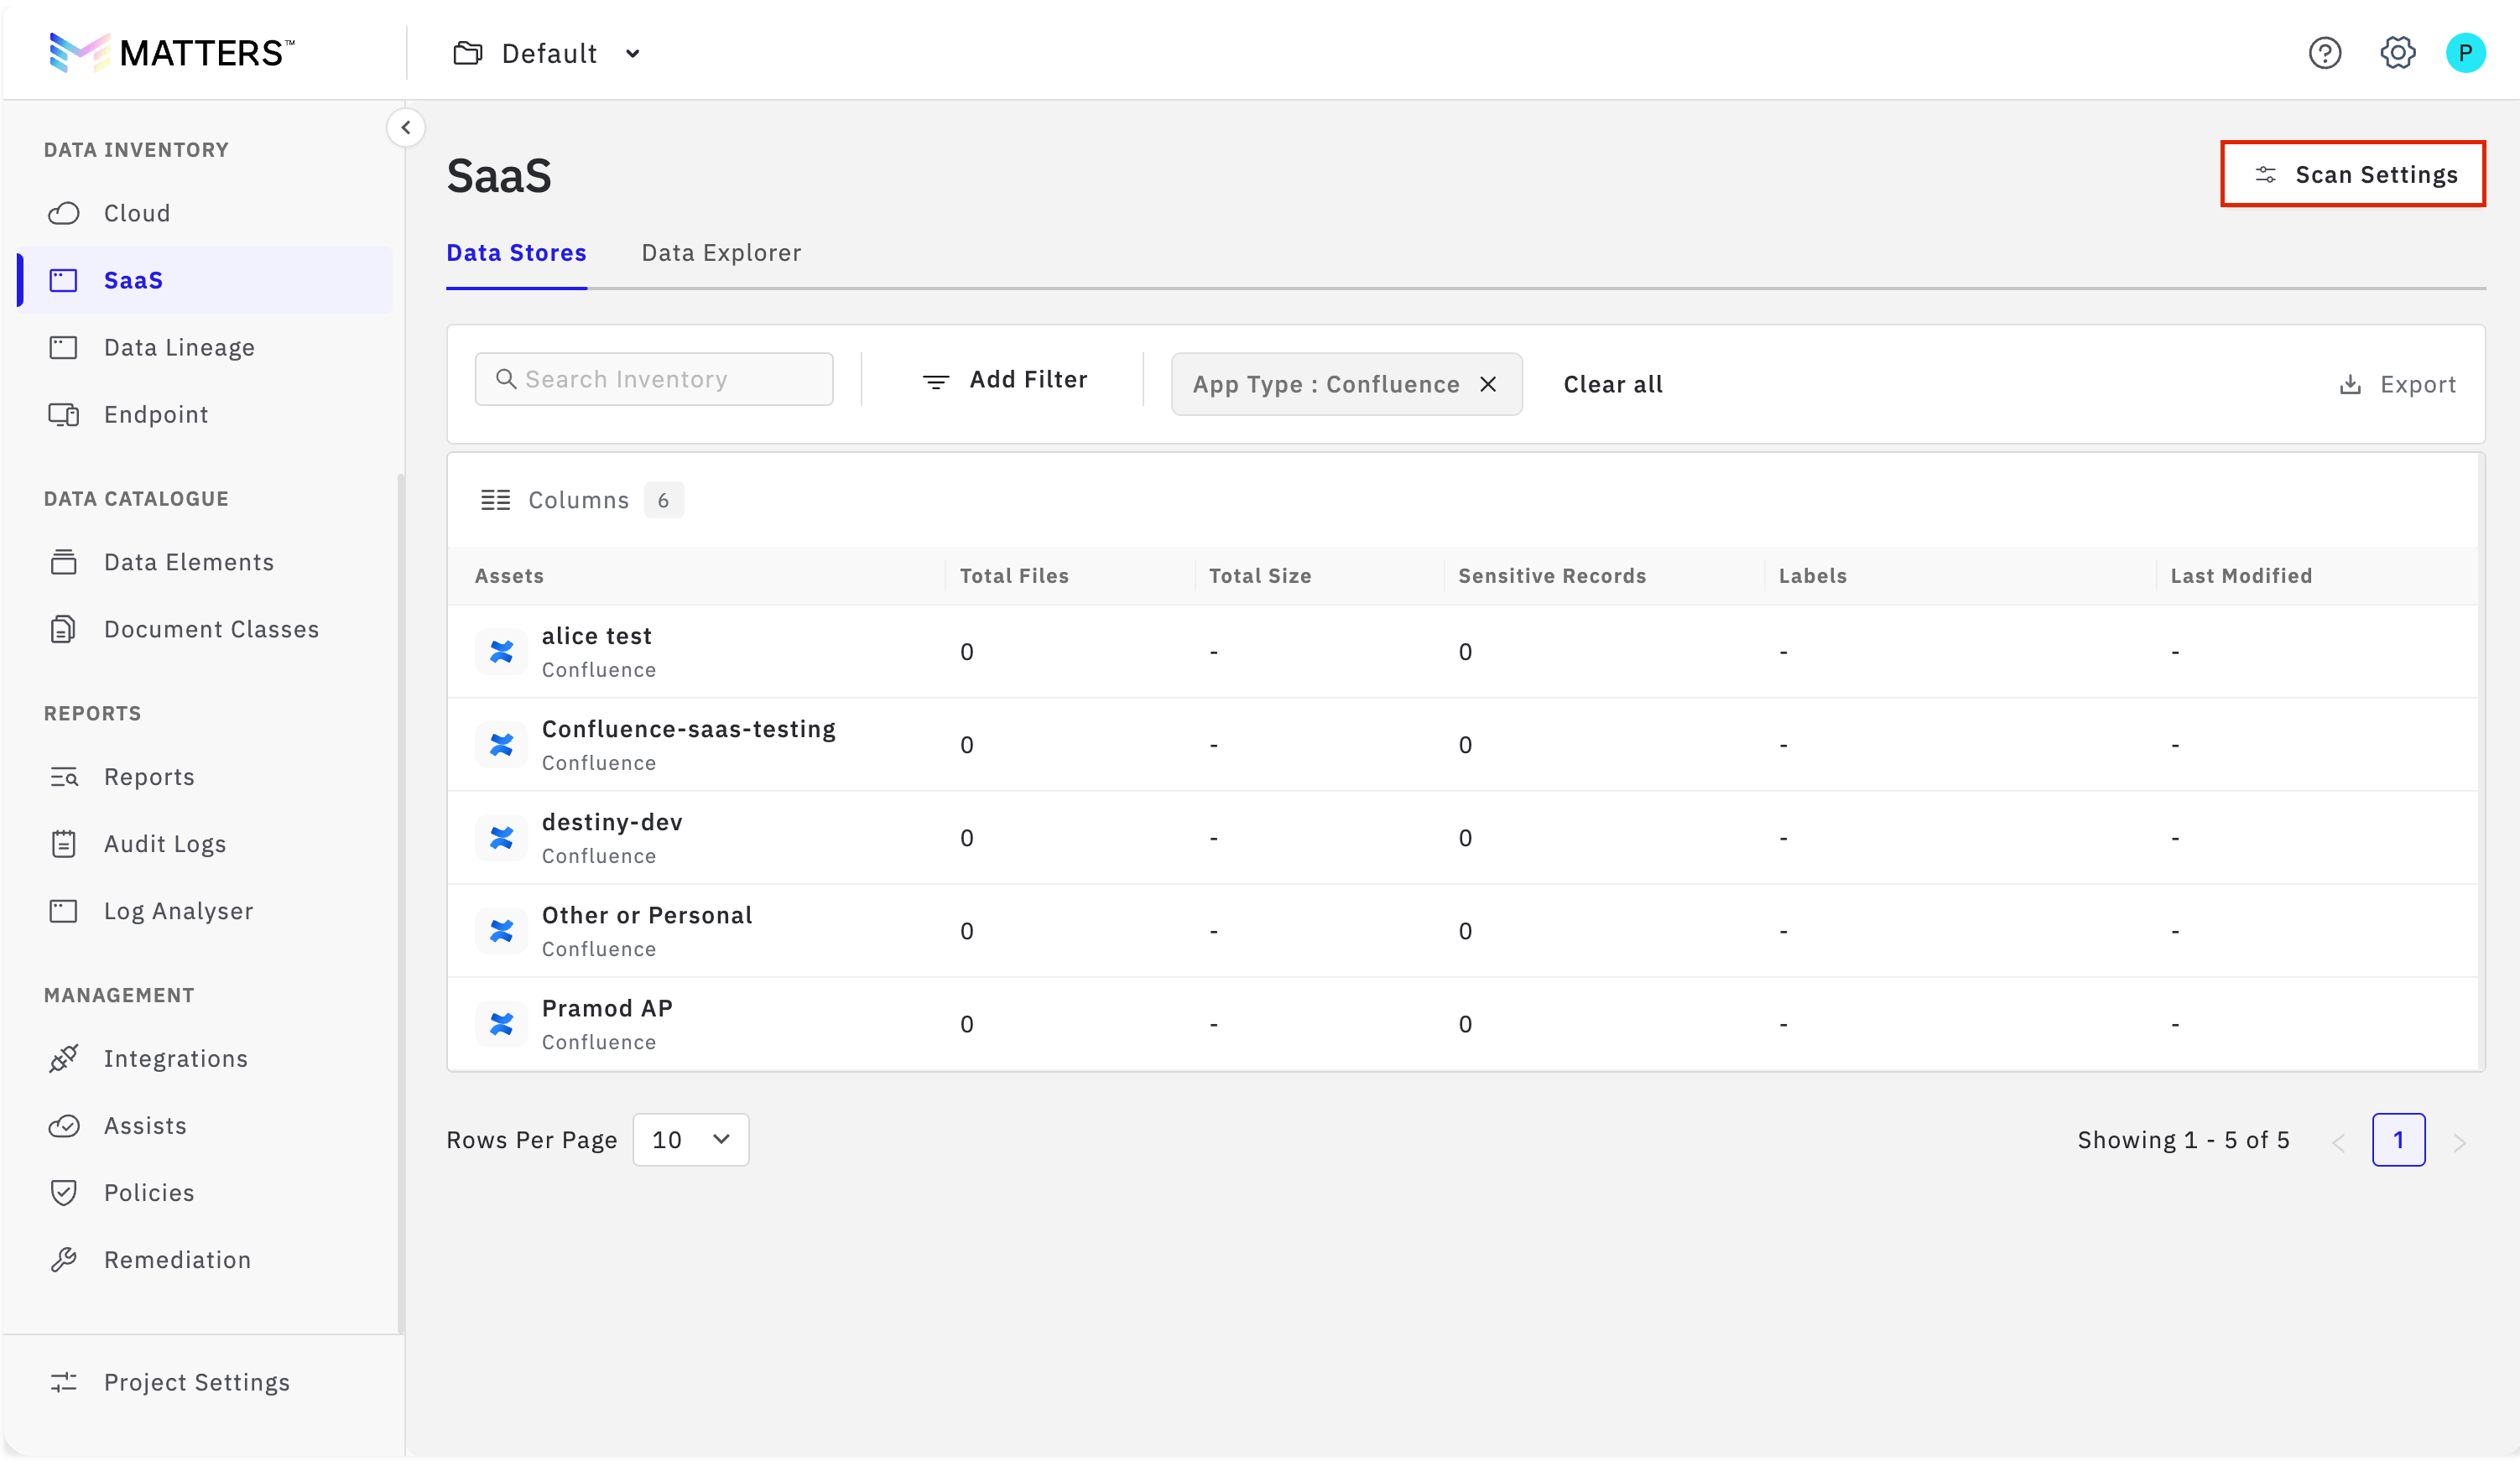
Task: Collapse the sidebar with the chevron button
Action: tap(406, 127)
